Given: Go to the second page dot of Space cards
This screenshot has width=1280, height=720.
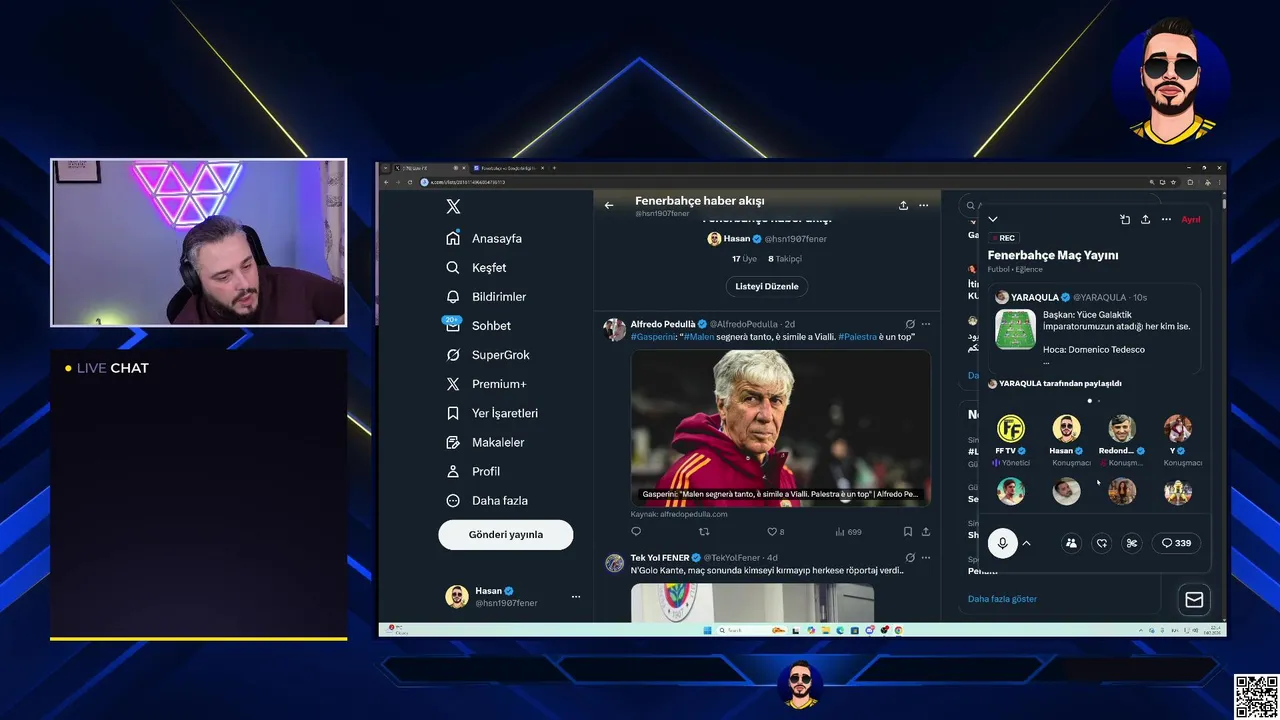Looking at the screenshot, I should tap(1099, 401).
